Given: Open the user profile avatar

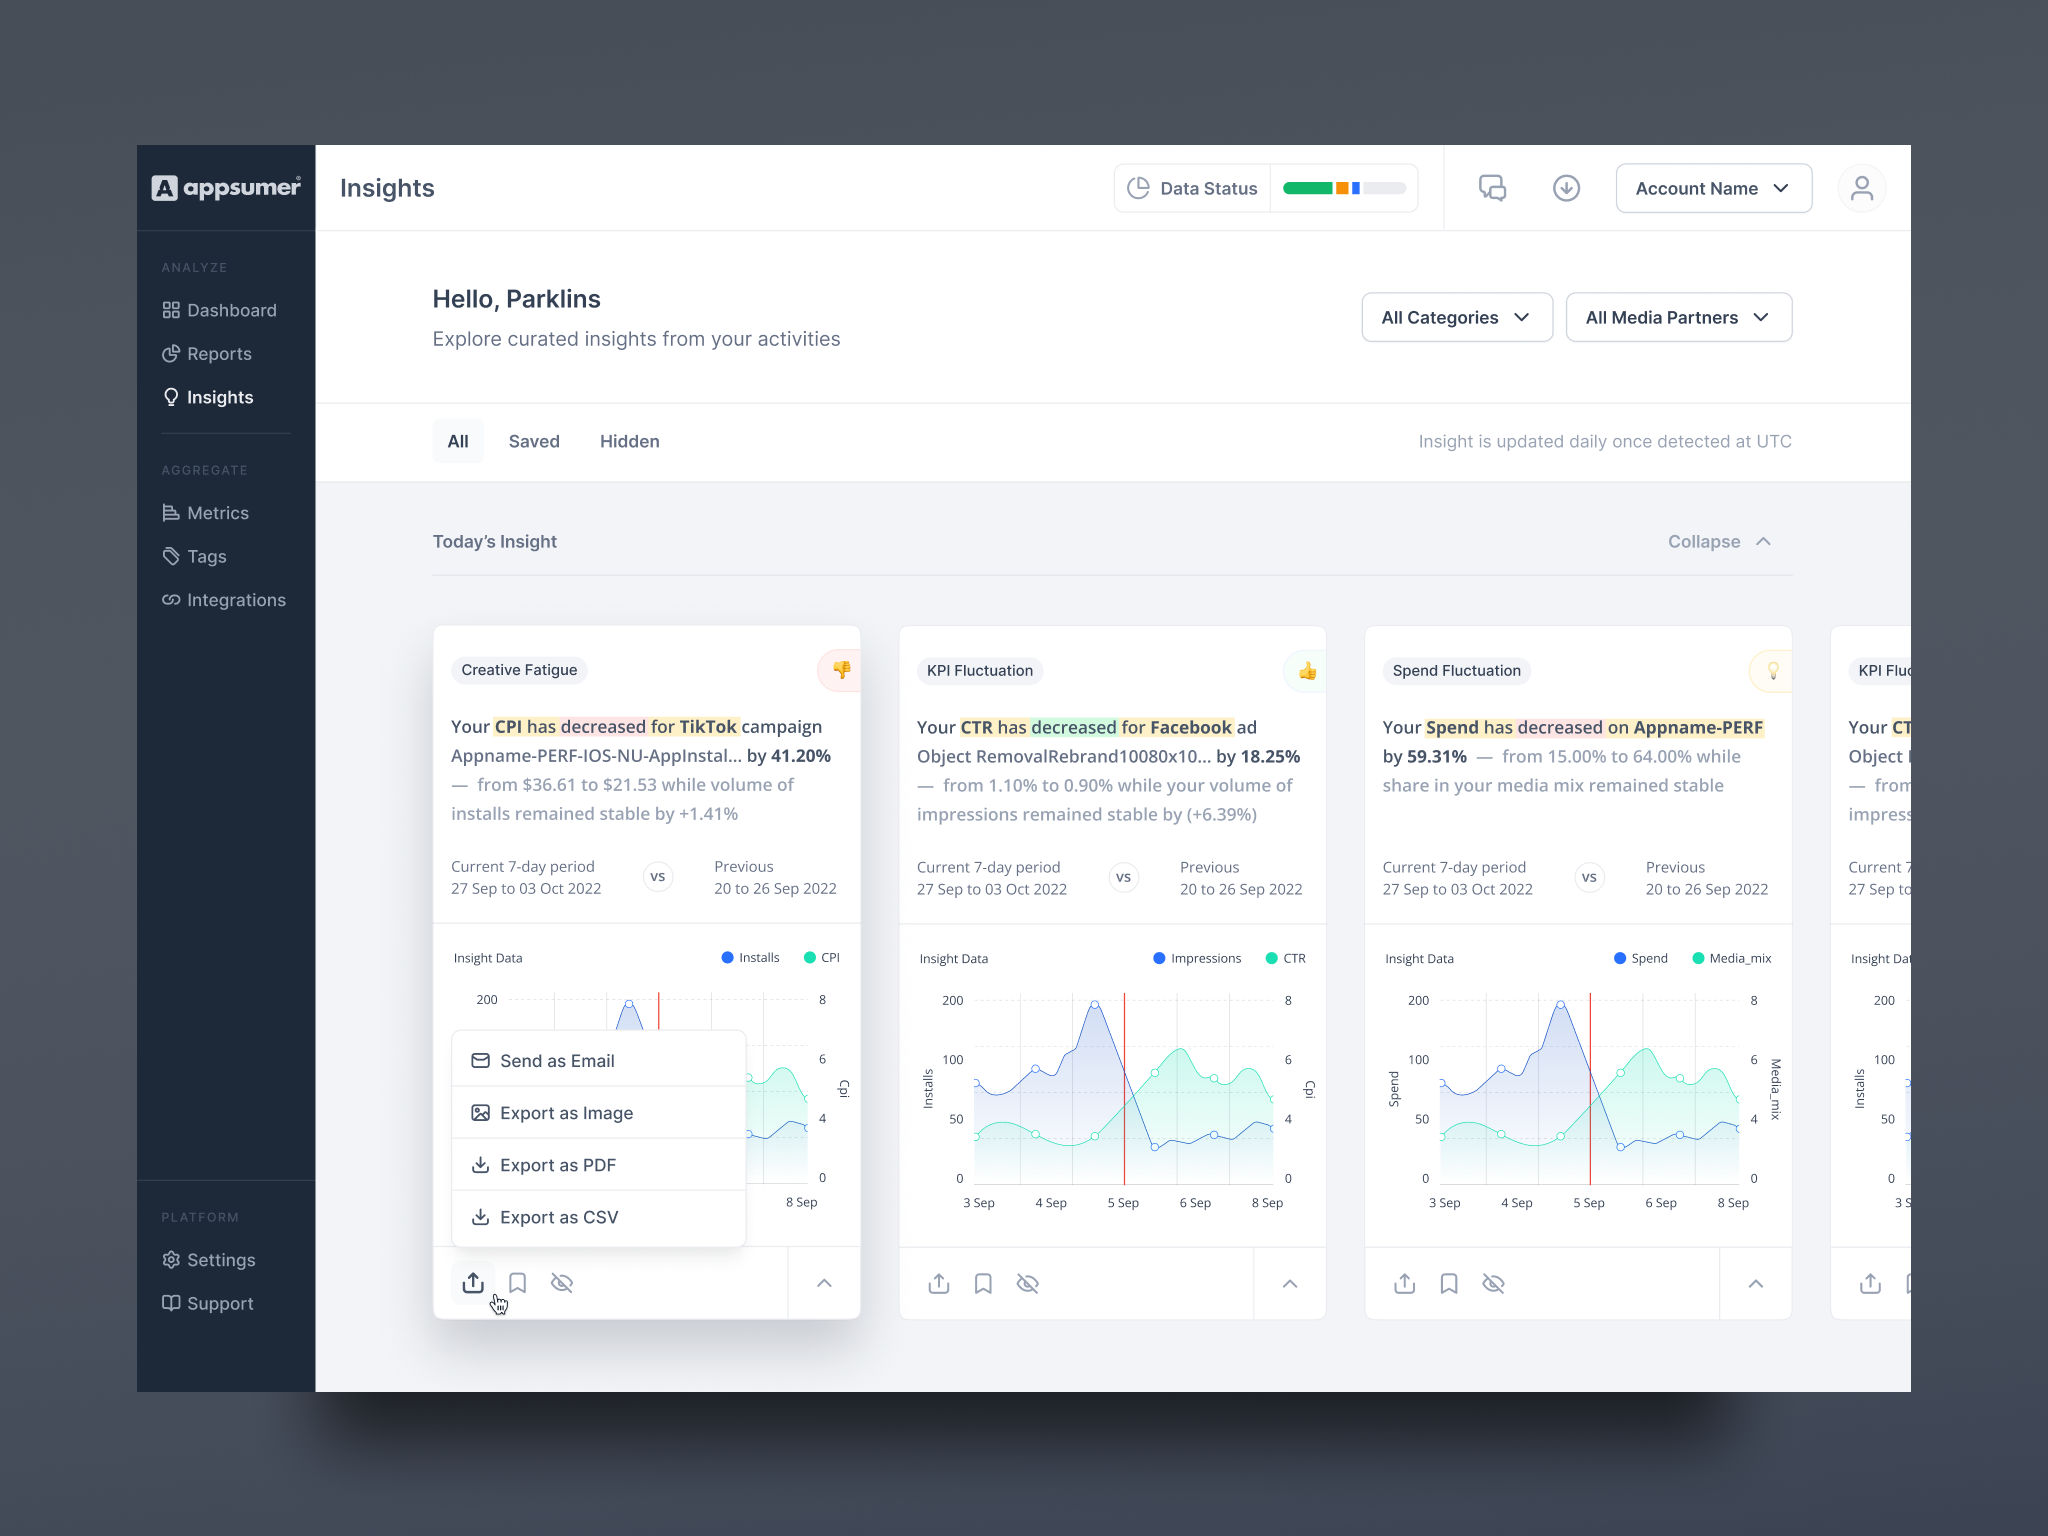Looking at the screenshot, I should click(1861, 188).
